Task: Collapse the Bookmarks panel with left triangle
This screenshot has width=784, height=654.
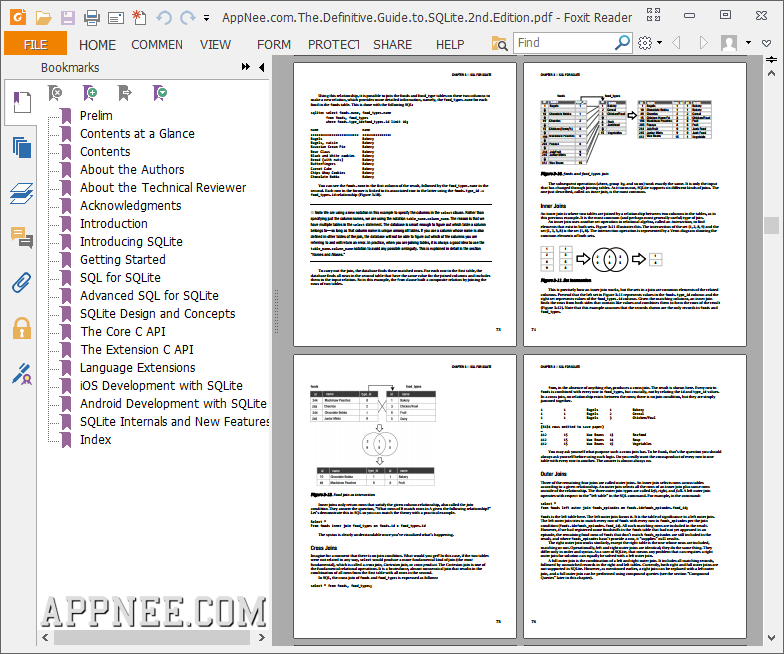Action: point(262,68)
